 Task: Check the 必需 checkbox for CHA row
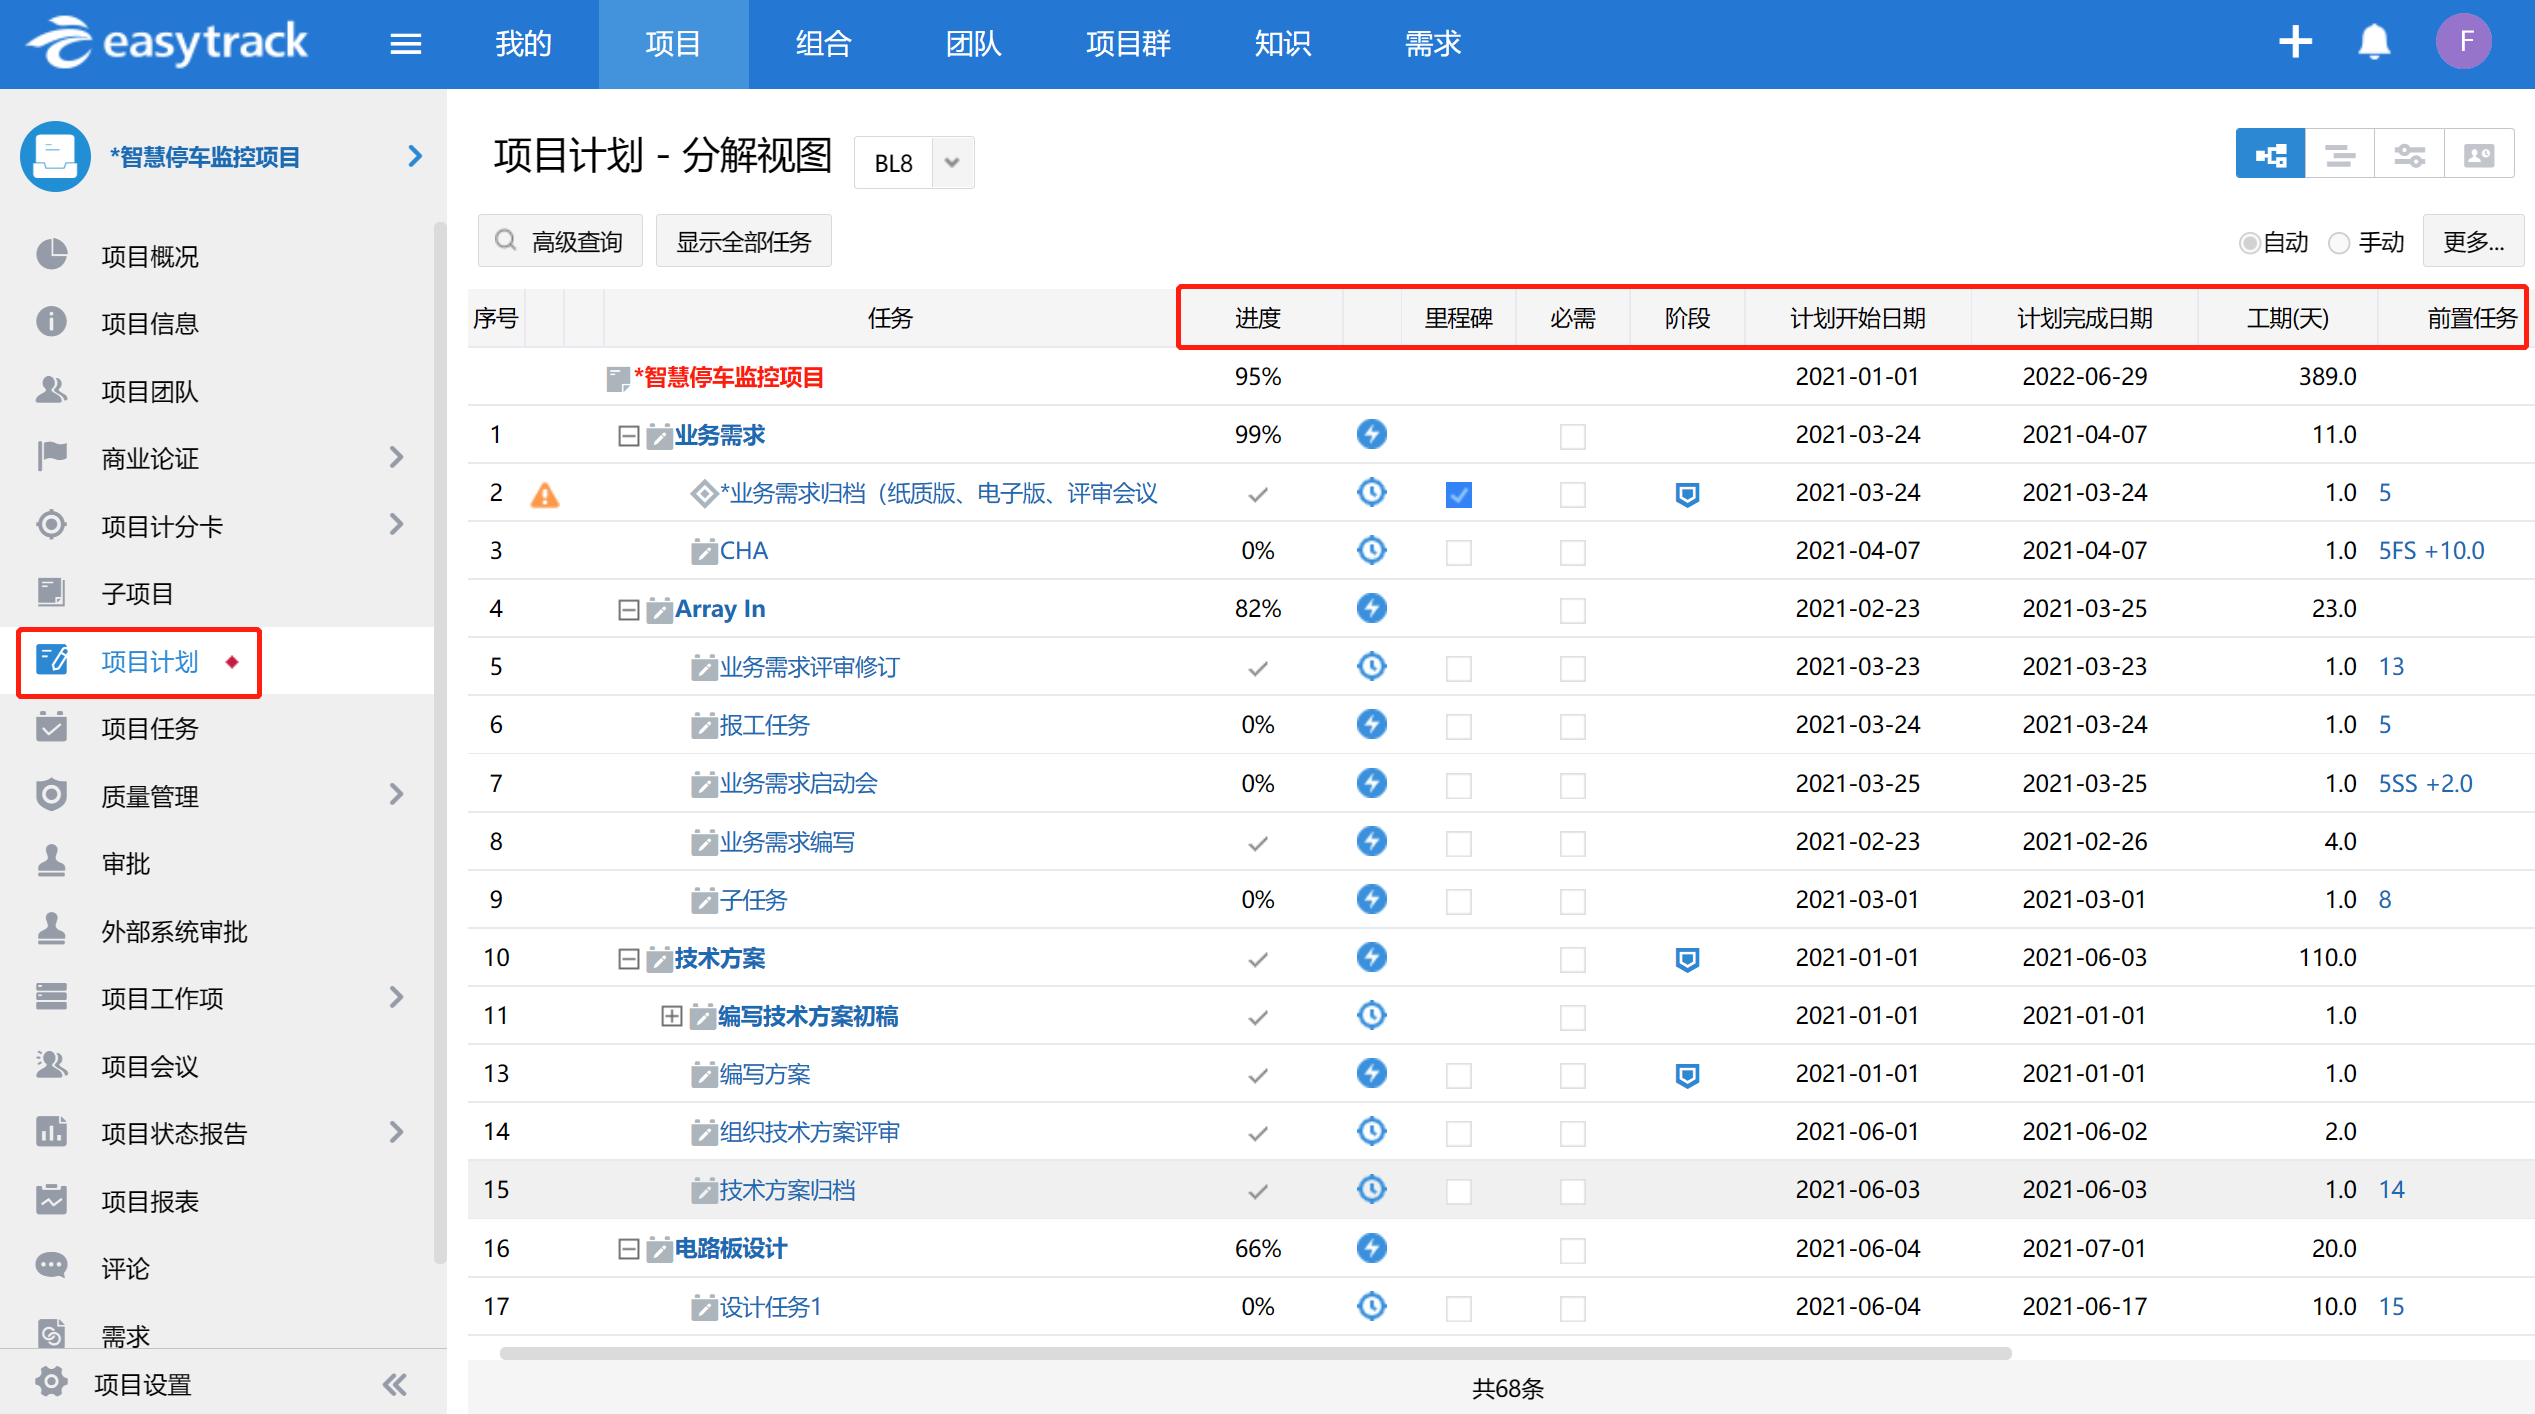1572,552
